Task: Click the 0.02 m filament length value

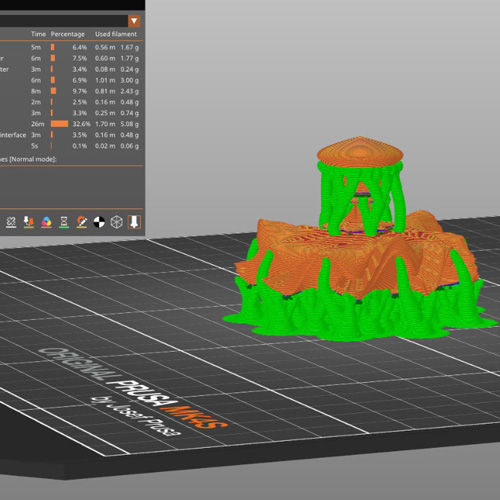Action: pos(105,146)
